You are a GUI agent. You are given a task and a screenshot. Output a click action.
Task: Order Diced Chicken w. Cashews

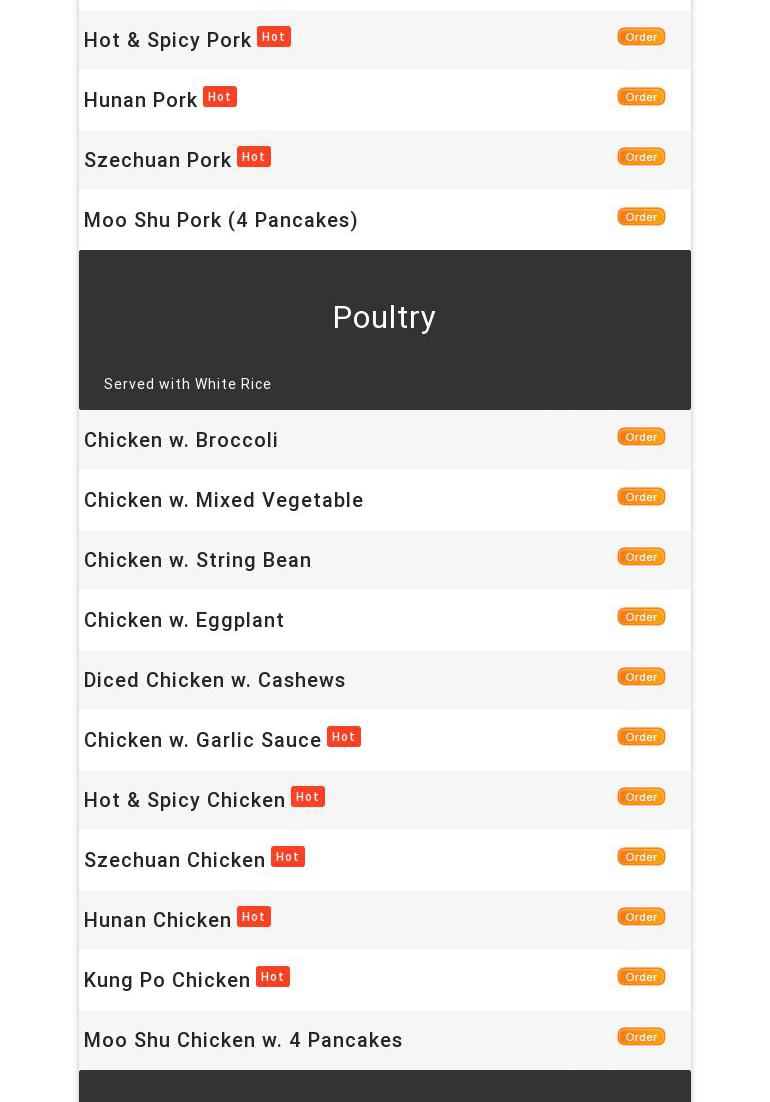coord(641,677)
